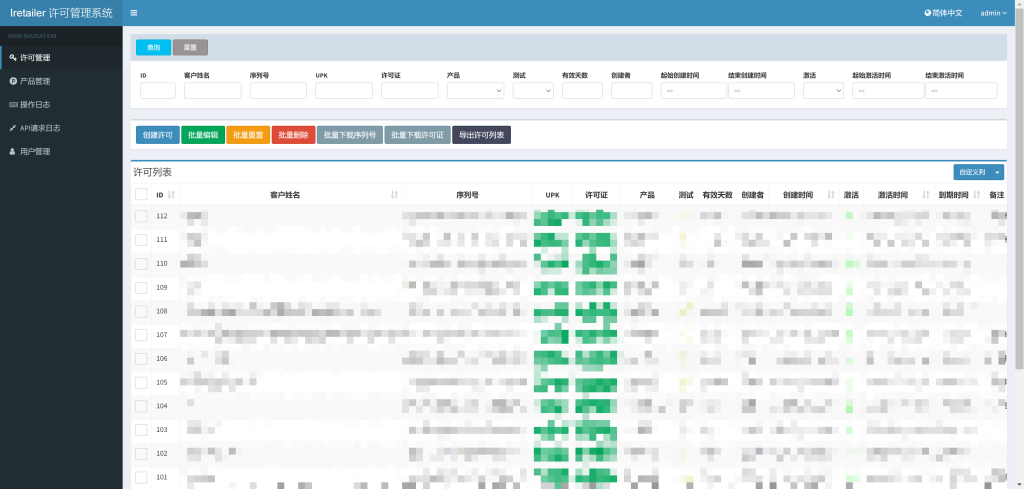Screen dimensions: 1024x489
Task: Check the checkbox for row ID 112
Action: click(x=141, y=216)
